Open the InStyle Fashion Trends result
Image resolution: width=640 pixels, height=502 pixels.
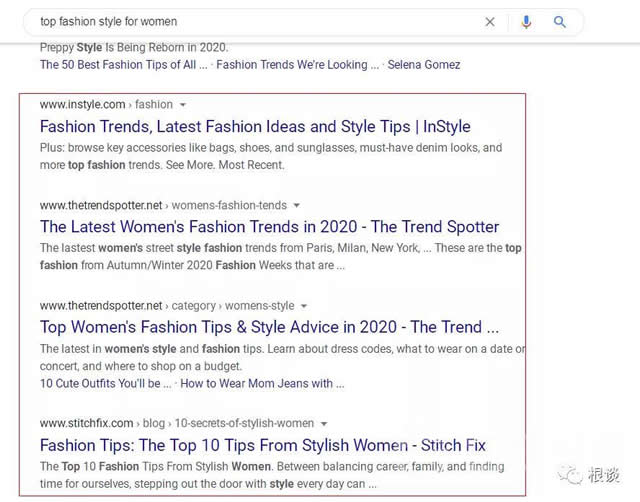[255, 127]
